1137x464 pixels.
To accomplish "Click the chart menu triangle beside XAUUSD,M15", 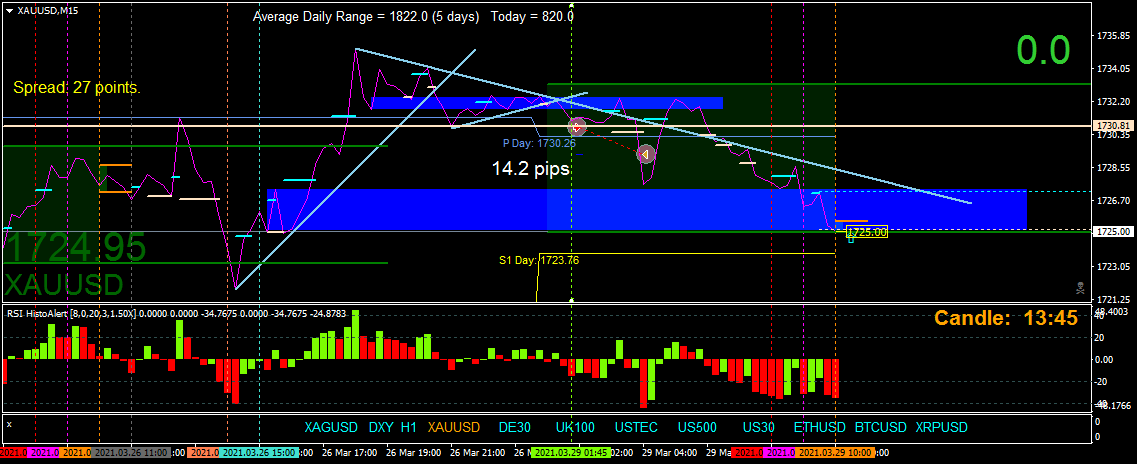I will (x=9, y=10).
